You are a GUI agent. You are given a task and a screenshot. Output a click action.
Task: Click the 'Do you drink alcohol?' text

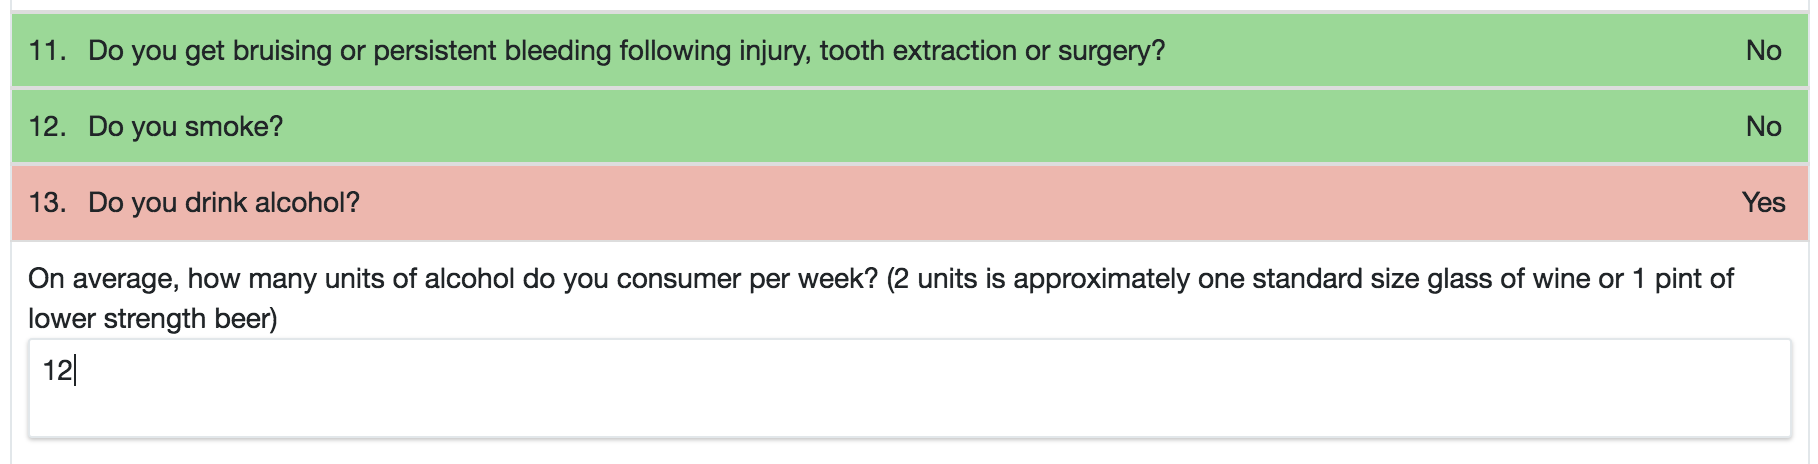pos(224,202)
